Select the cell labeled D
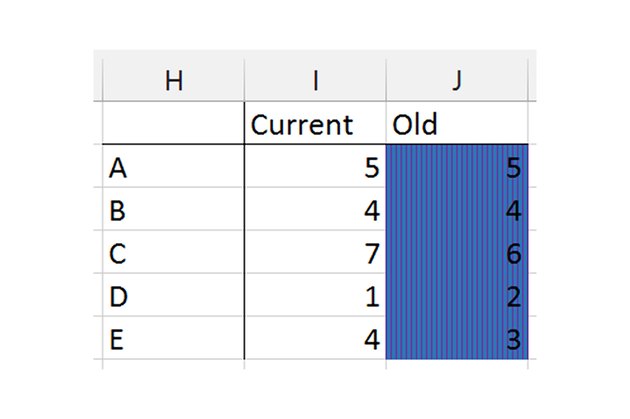The width and height of the screenshot is (630, 419). 173,294
